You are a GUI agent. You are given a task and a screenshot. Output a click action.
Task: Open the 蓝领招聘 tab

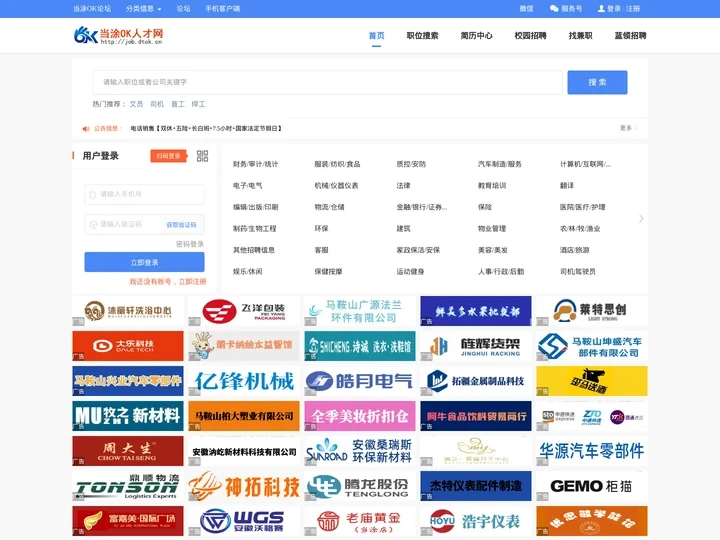click(x=630, y=35)
